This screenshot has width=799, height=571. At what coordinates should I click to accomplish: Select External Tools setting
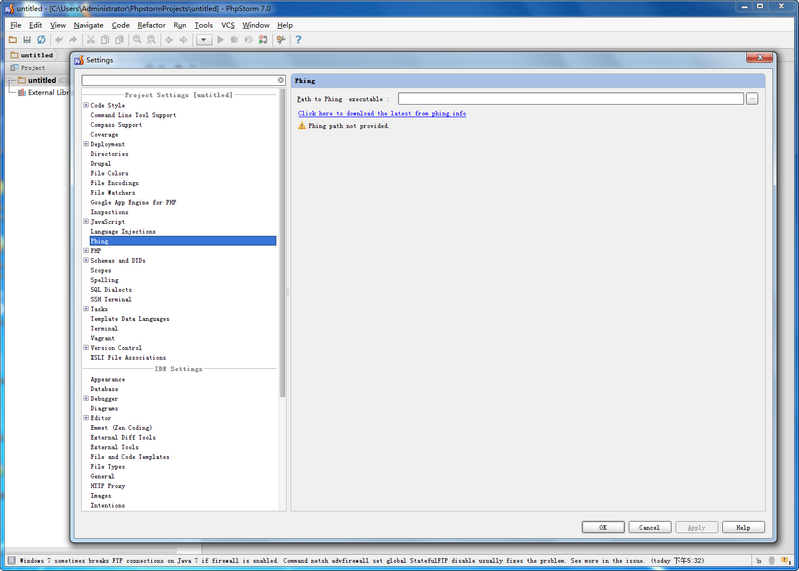click(x=114, y=447)
